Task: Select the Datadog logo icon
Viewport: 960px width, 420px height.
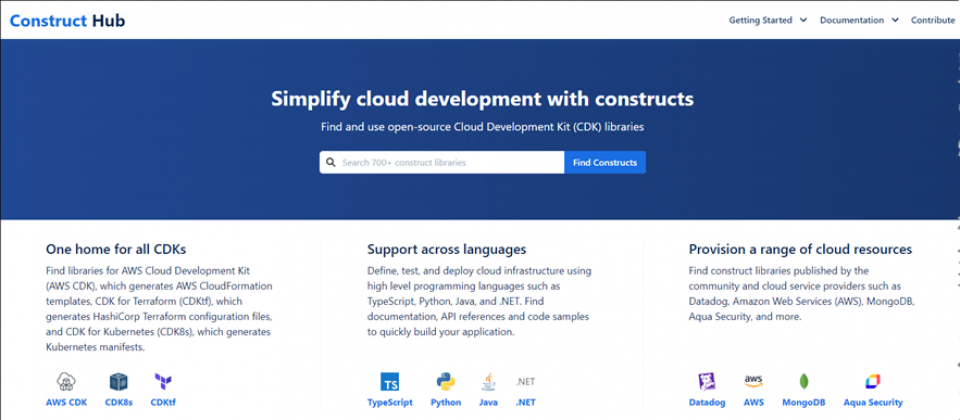Action: click(707, 382)
